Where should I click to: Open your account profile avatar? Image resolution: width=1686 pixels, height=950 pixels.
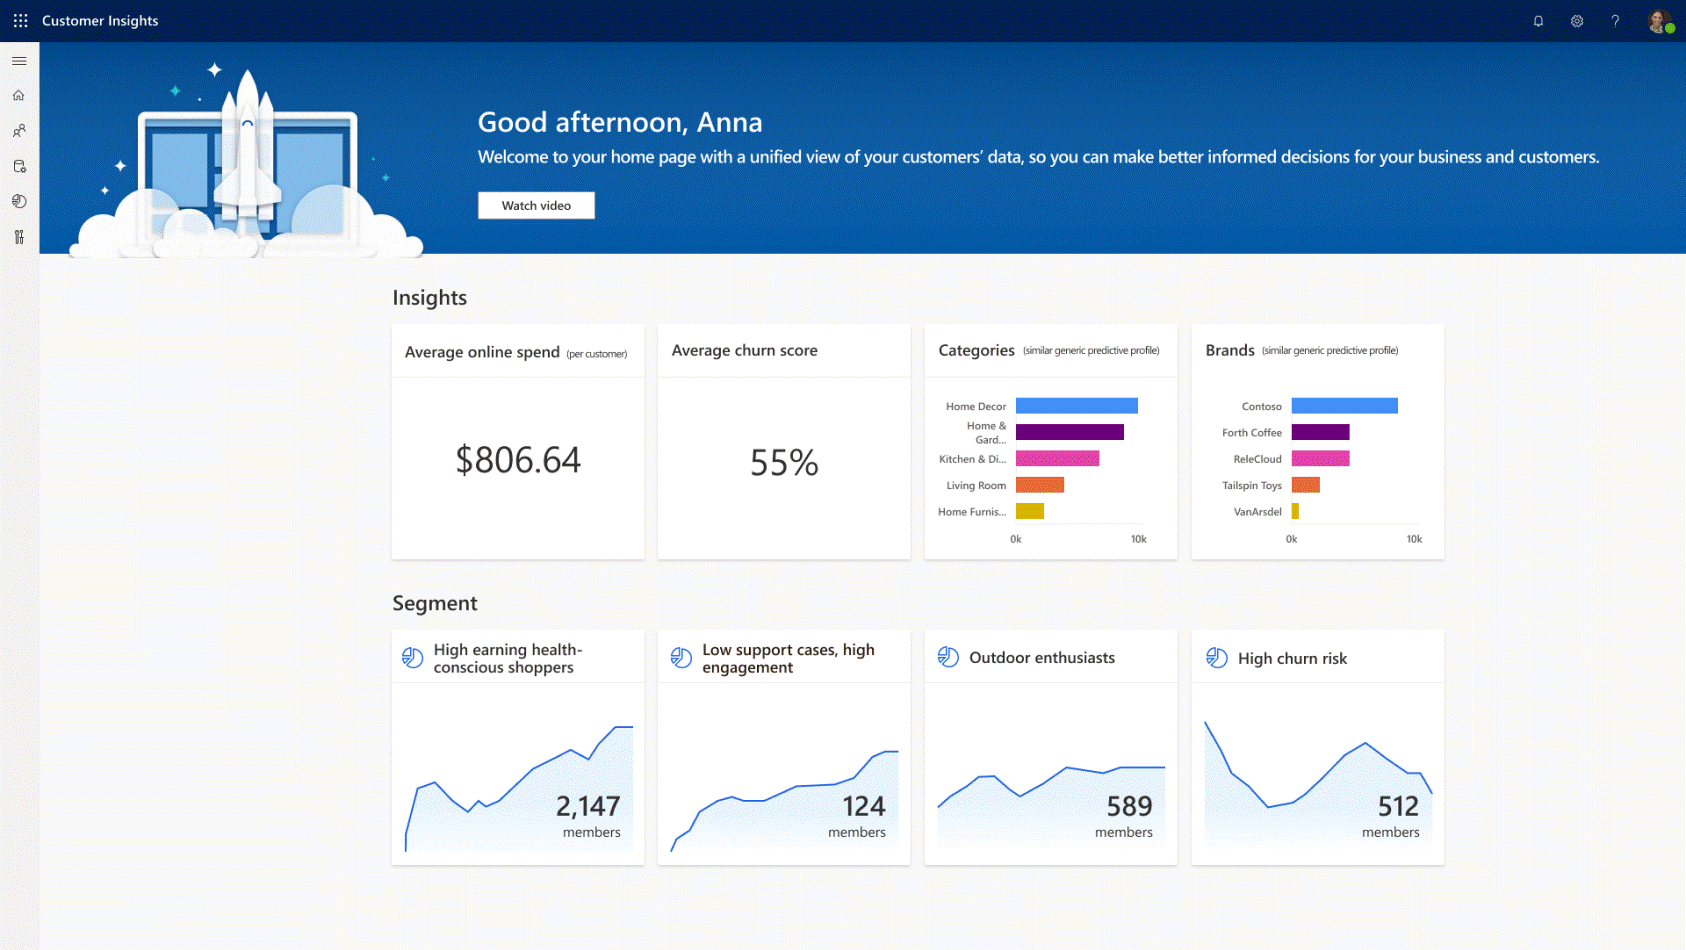1658,20
